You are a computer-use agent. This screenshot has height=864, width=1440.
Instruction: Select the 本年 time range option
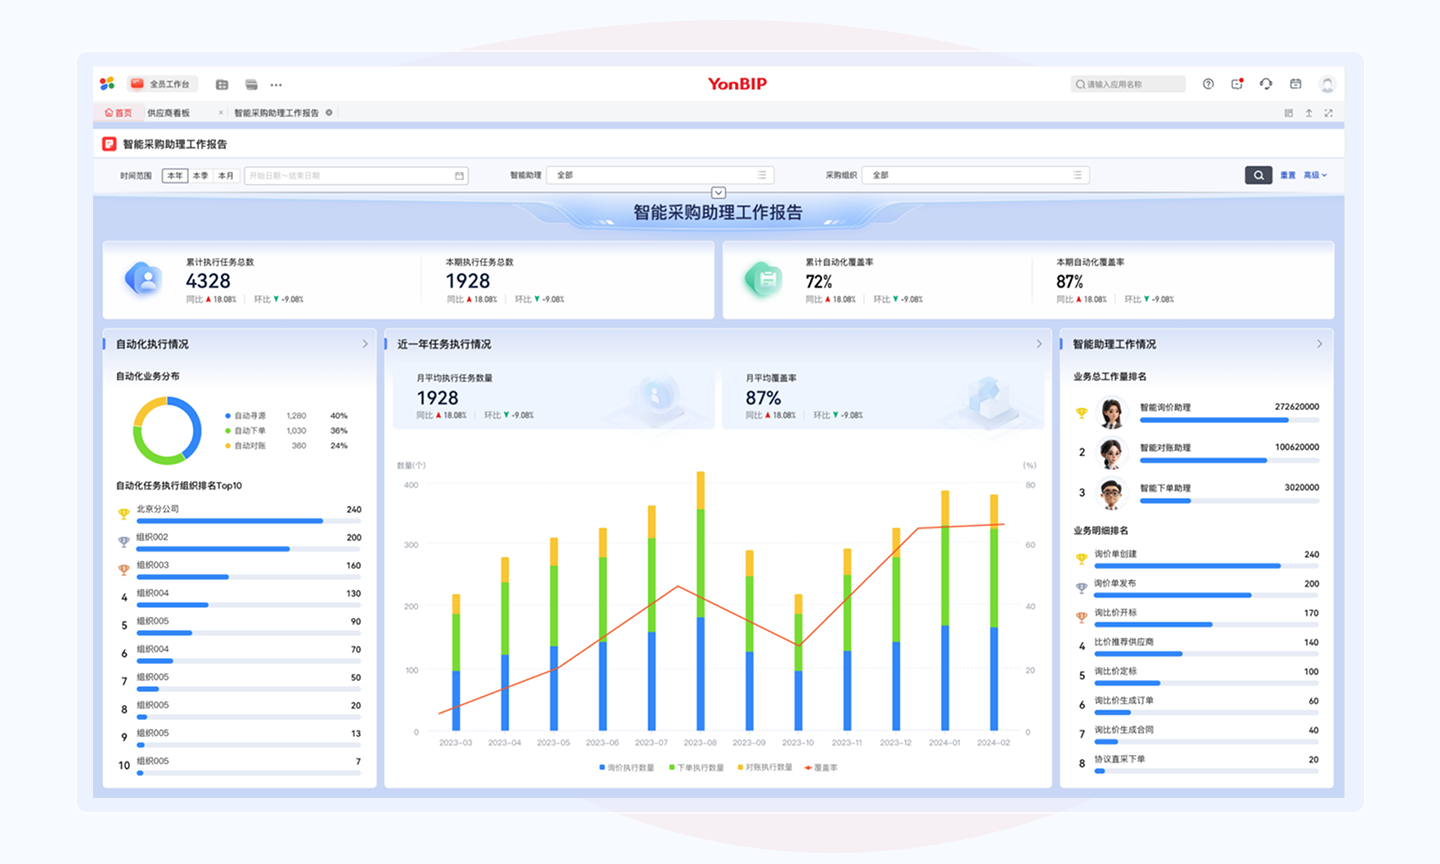175,176
